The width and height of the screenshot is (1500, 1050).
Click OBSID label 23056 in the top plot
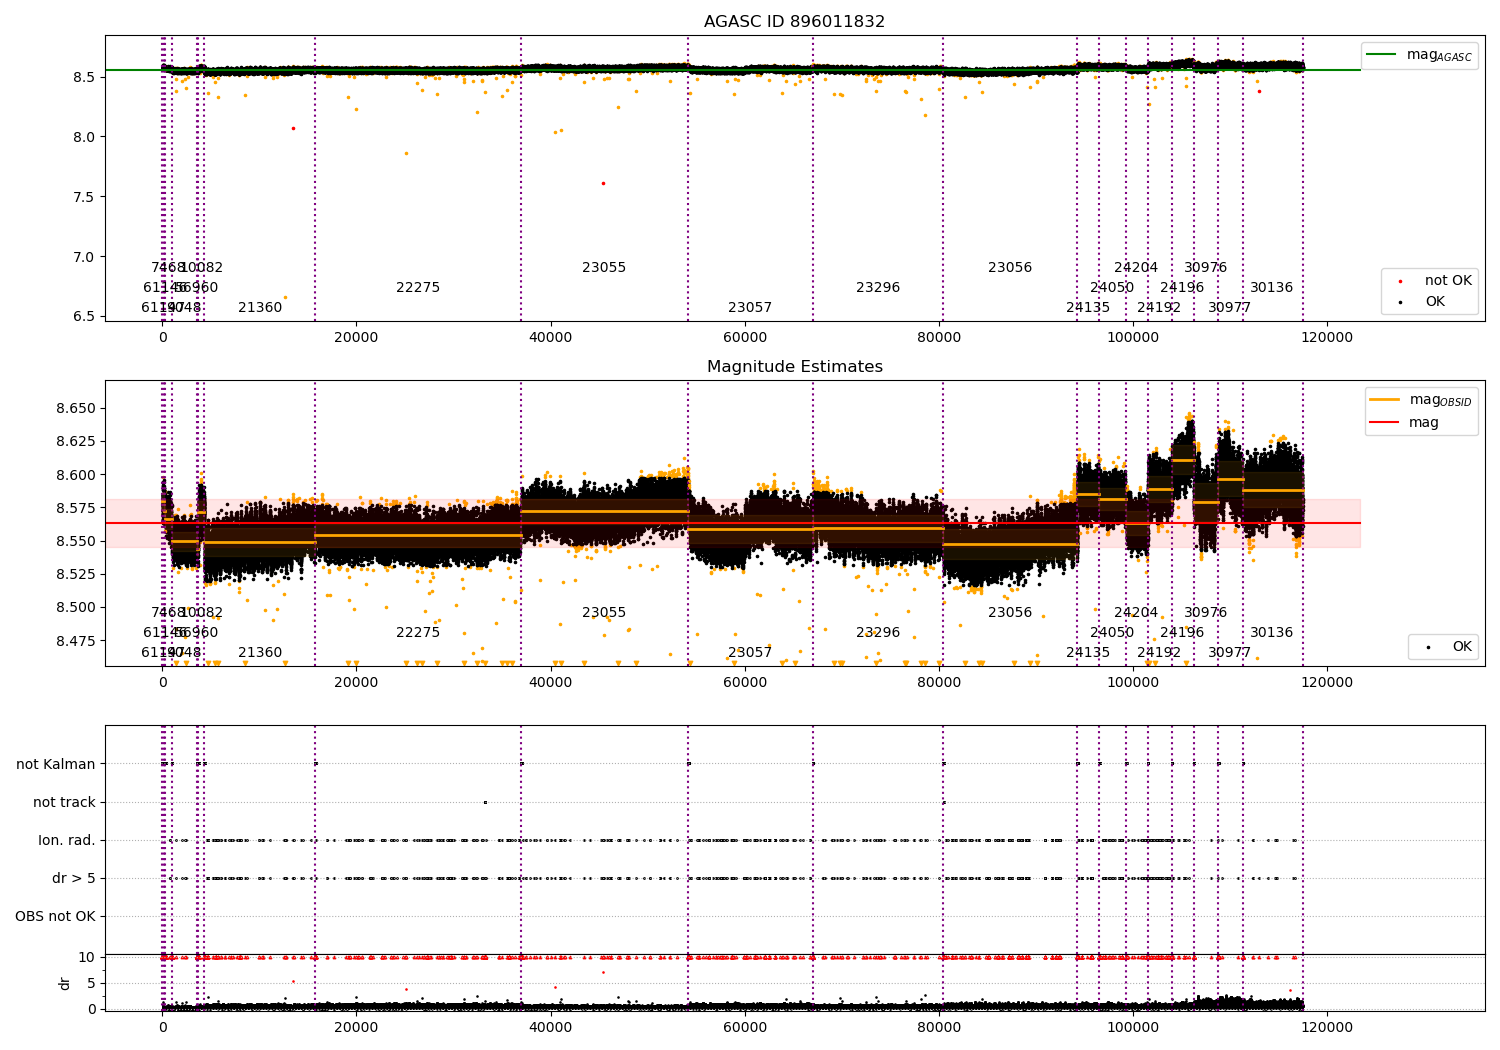click(x=1010, y=268)
